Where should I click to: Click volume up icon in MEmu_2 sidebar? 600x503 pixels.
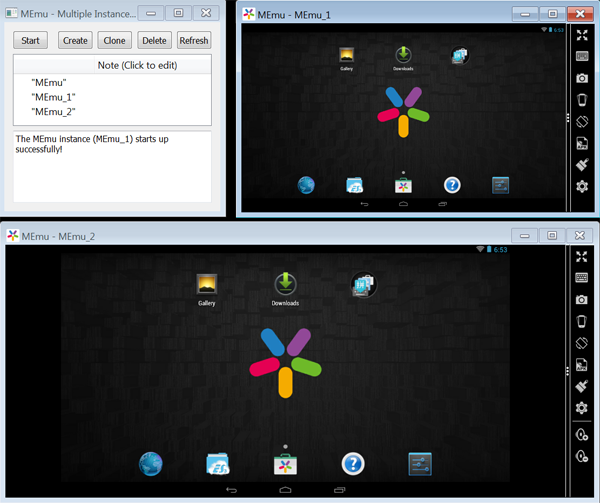[582, 435]
